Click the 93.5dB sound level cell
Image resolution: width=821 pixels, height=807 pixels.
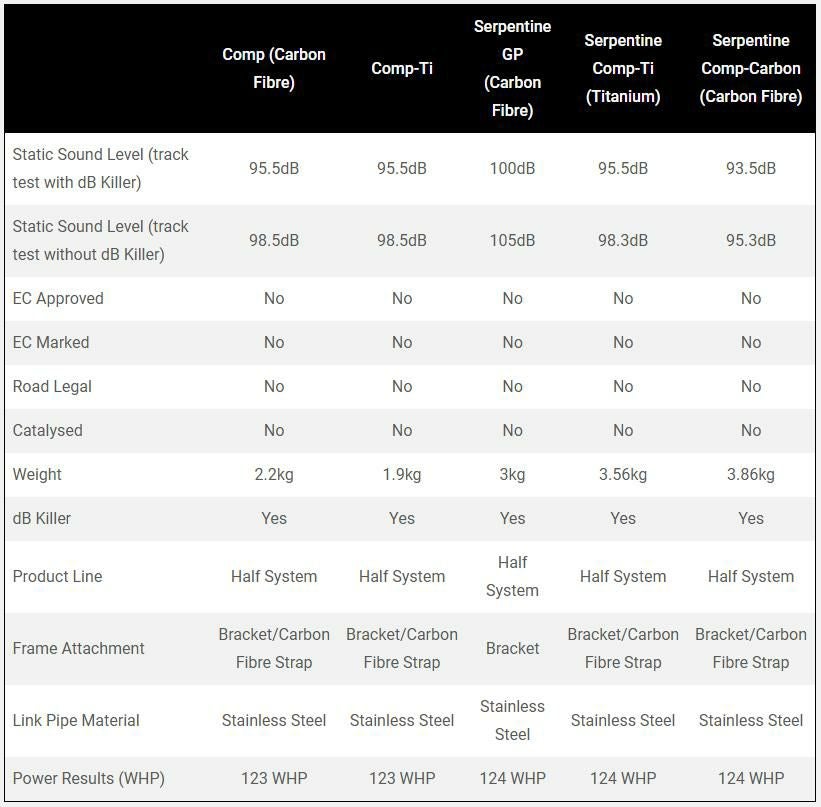tap(751, 168)
